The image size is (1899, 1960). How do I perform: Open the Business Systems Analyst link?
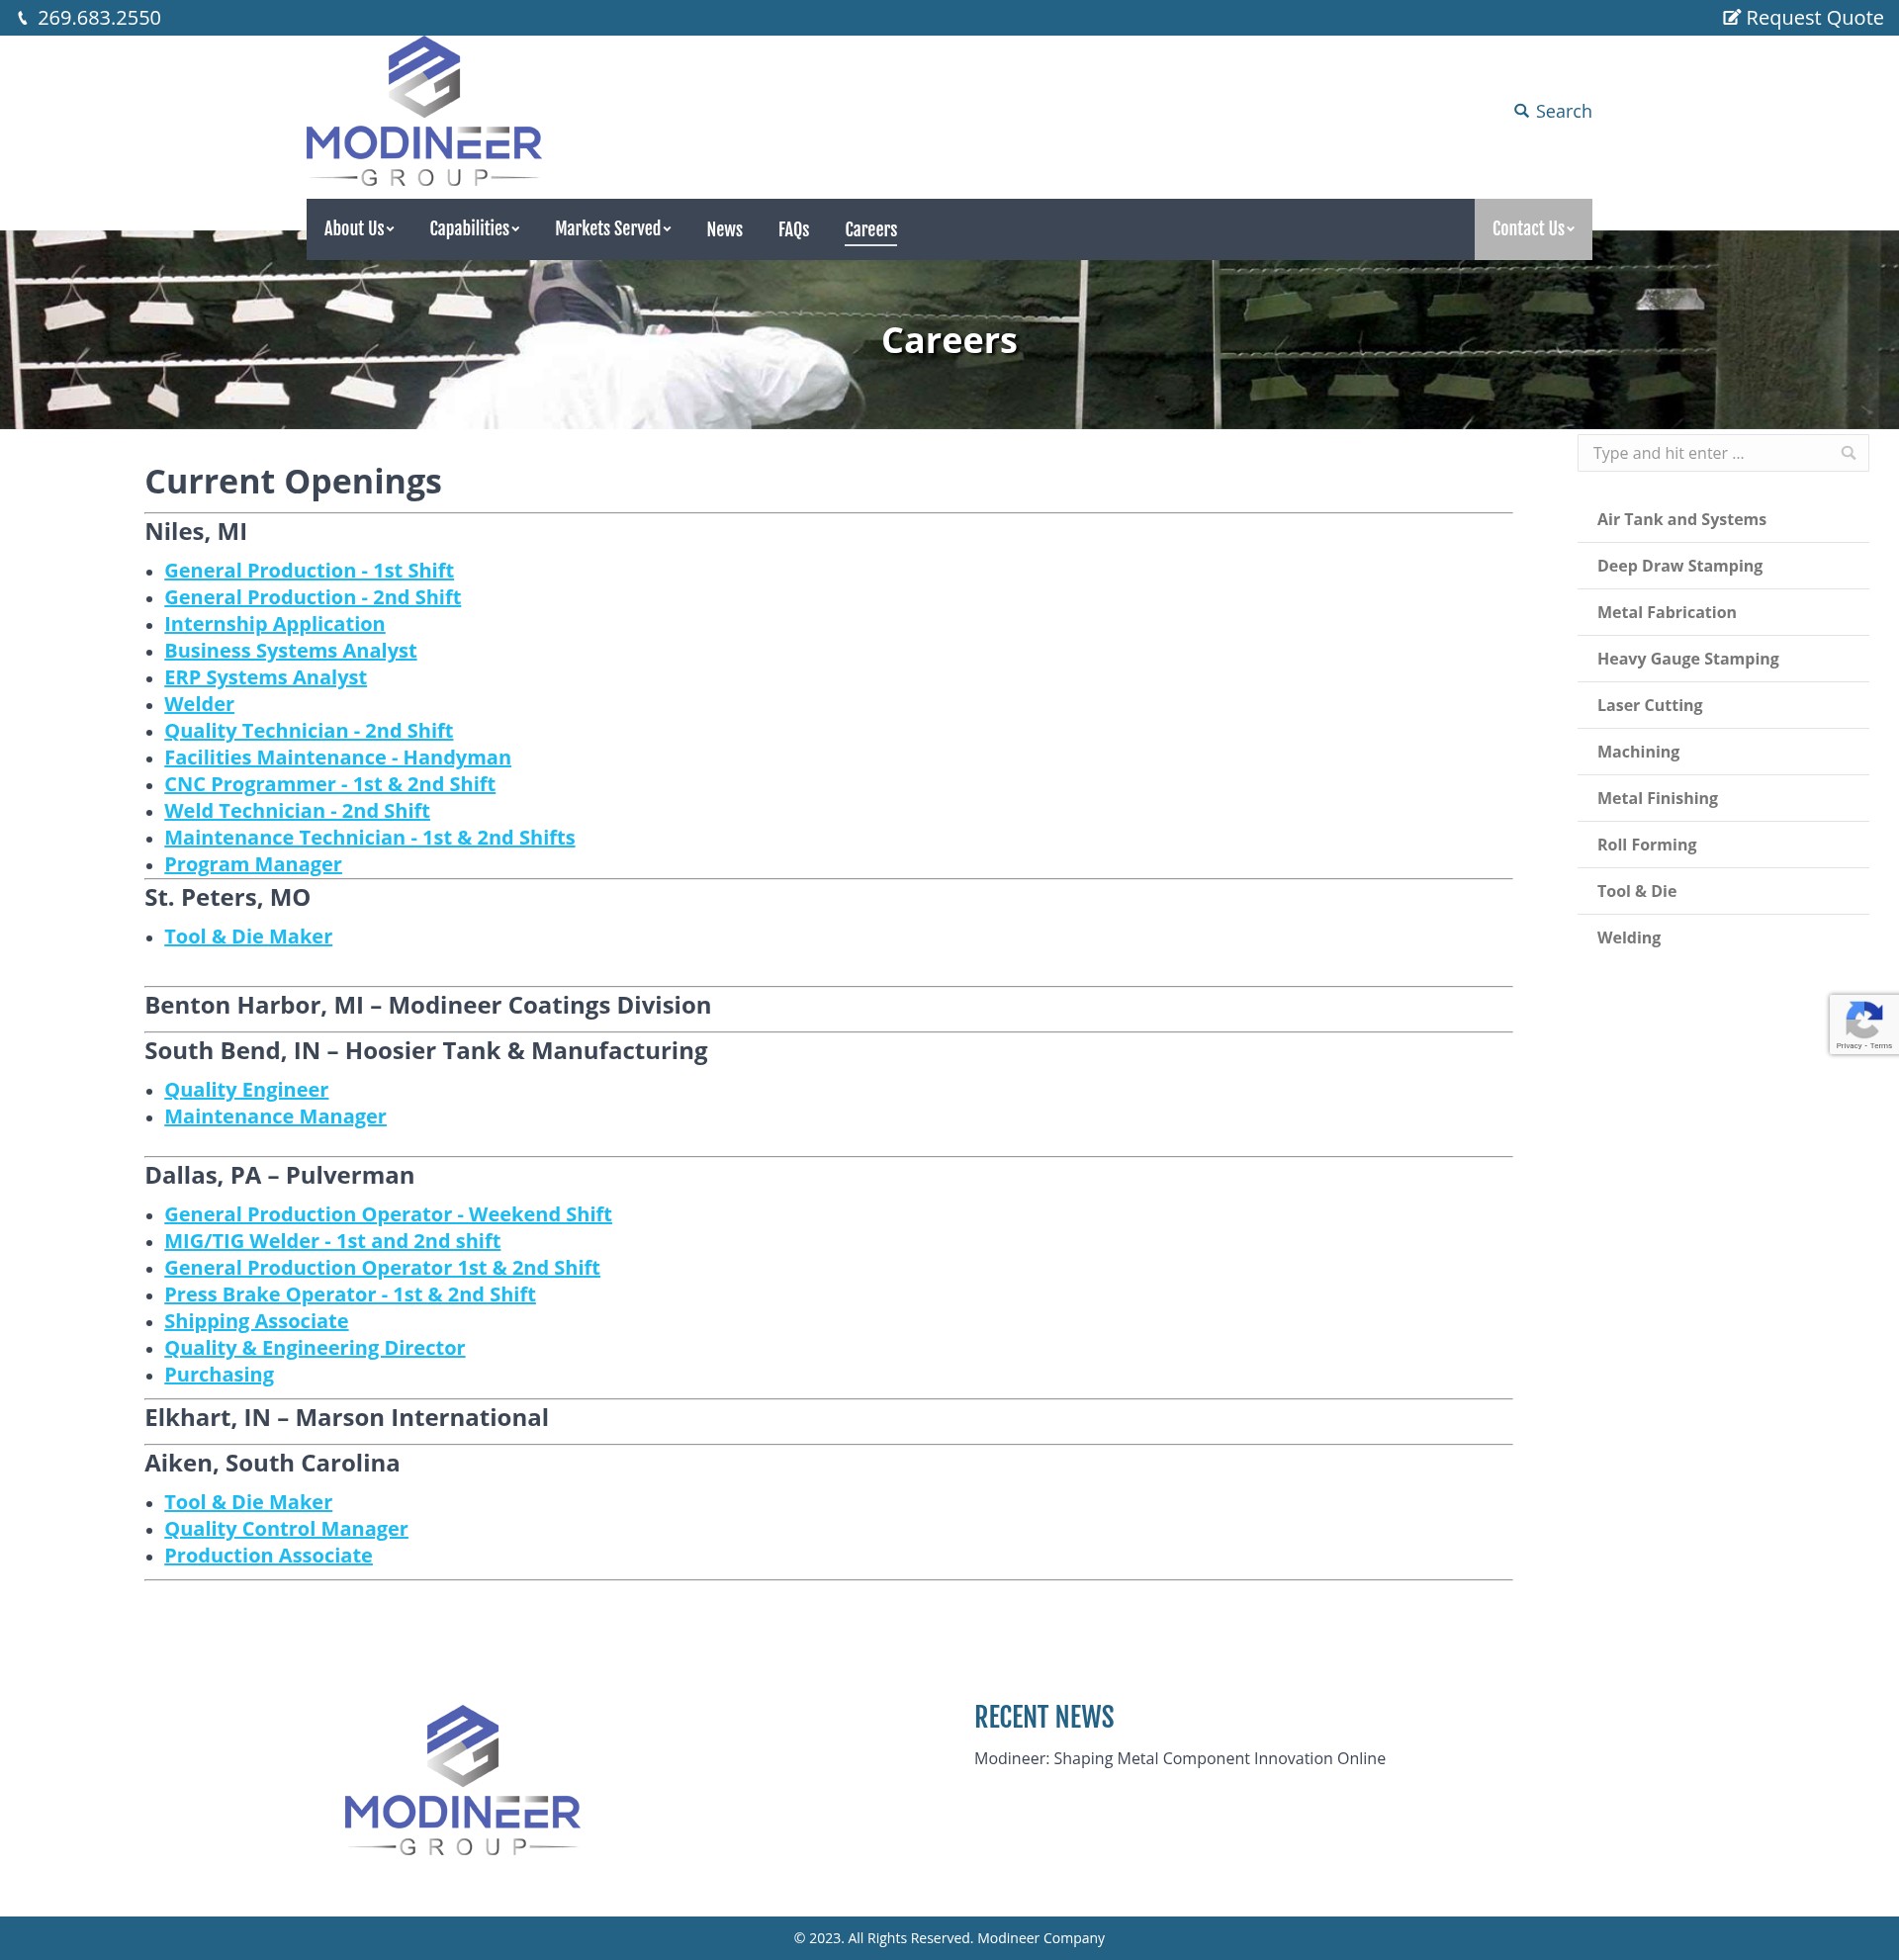(x=290, y=651)
